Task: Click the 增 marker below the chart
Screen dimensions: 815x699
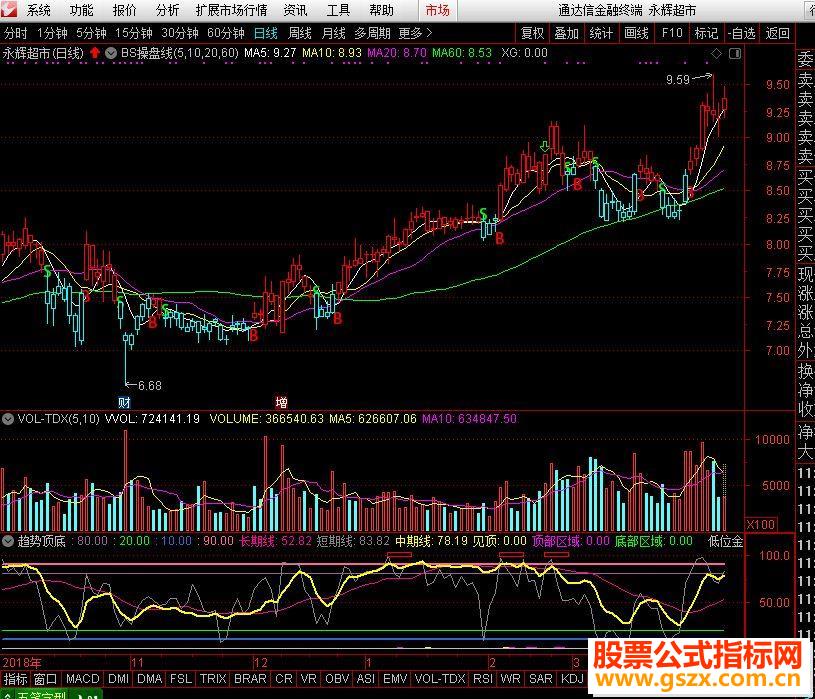Action: pyautogui.click(x=281, y=402)
